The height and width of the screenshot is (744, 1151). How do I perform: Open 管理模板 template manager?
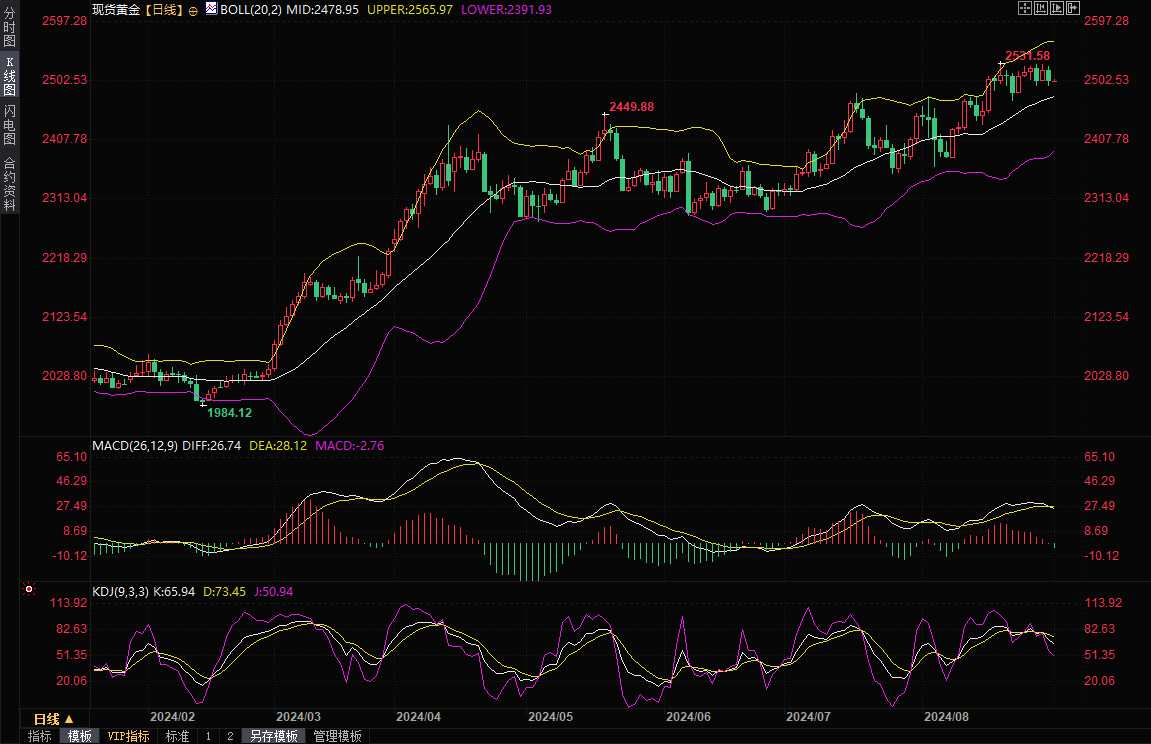[337, 736]
